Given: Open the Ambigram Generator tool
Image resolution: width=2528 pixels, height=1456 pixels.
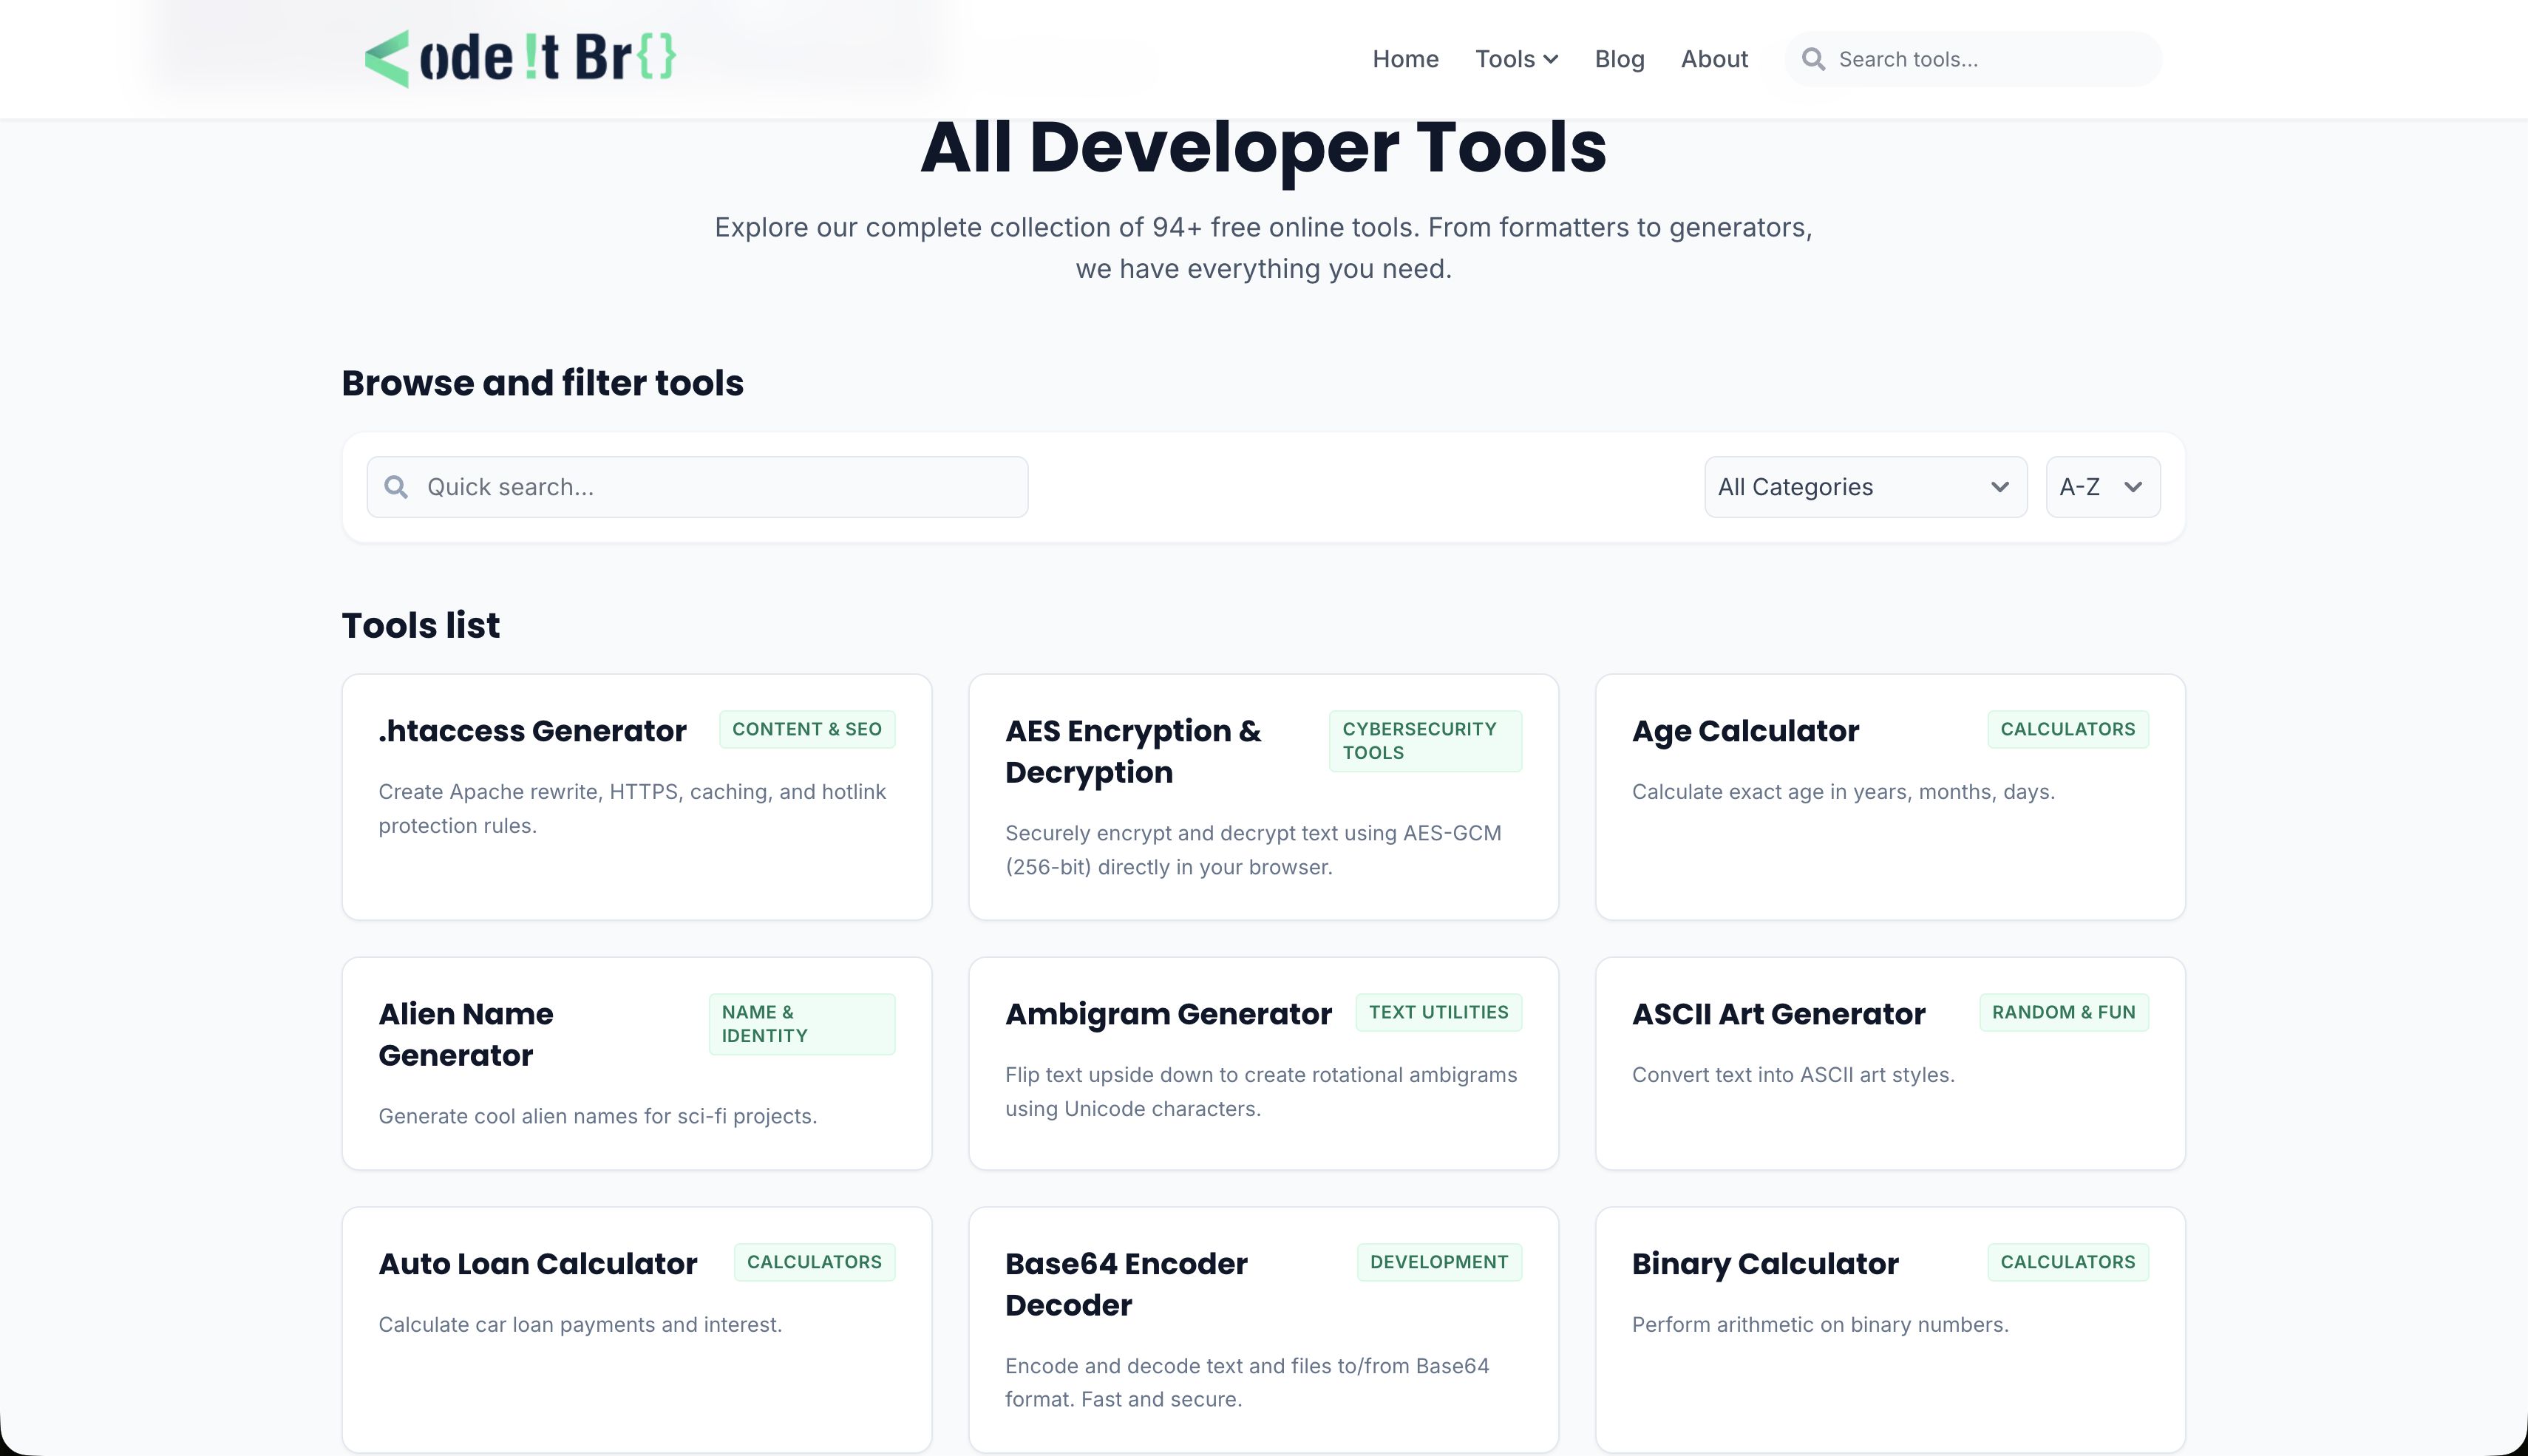Looking at the screenshot, I should tap(1168, 1013).
